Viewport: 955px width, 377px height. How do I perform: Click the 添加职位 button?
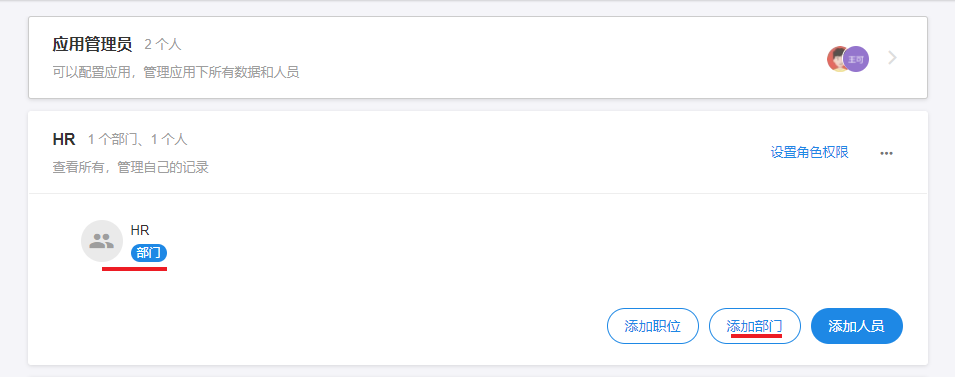point(652,326)
